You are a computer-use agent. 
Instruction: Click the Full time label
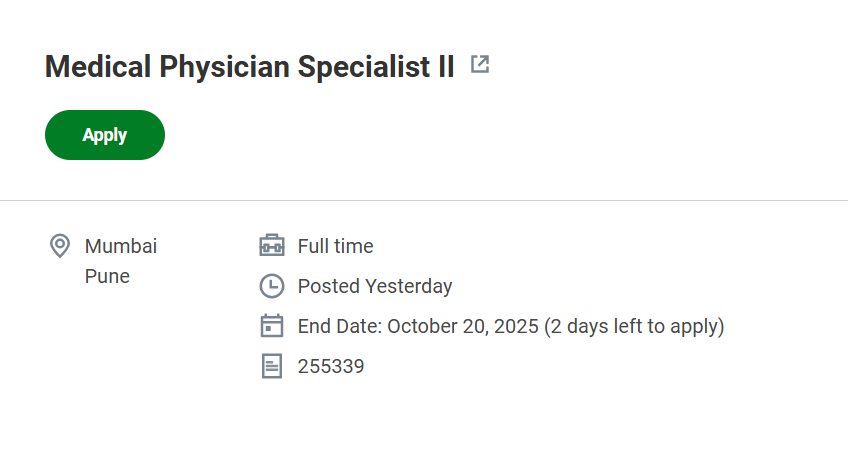click(335, 246)
